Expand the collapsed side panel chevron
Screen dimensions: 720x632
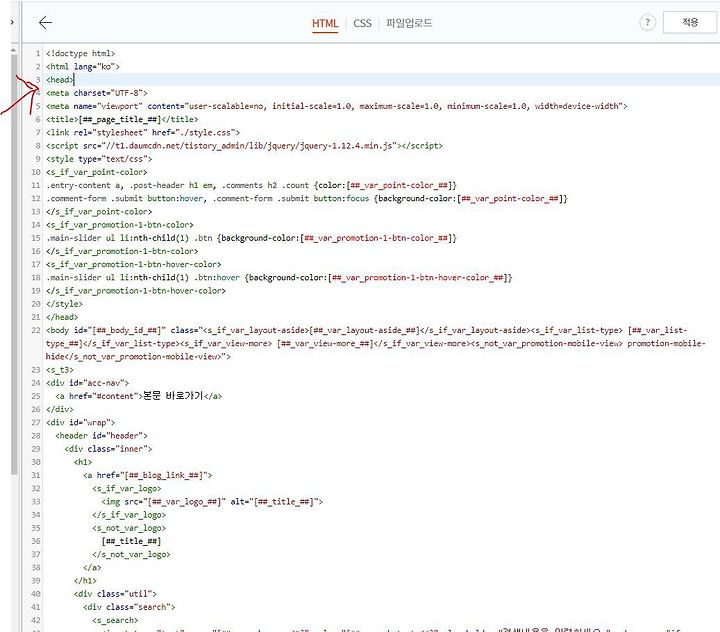[x=12, y=22]
